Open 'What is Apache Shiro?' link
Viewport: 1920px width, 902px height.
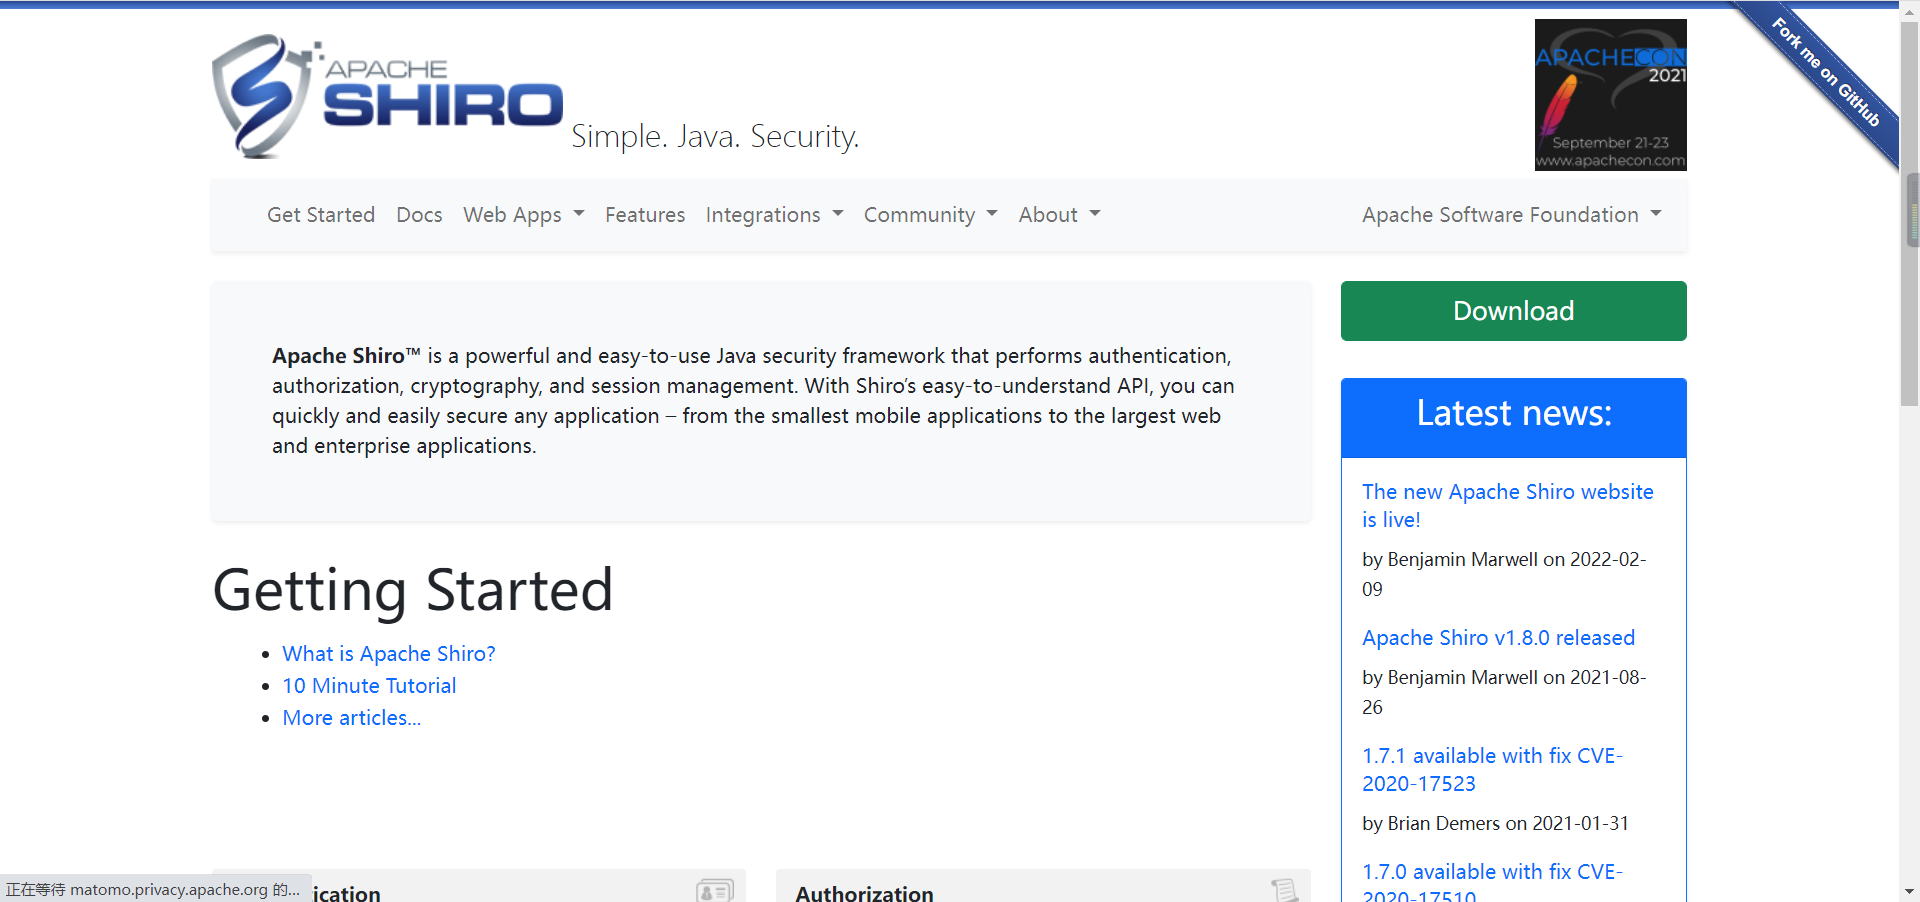point(389,654)
